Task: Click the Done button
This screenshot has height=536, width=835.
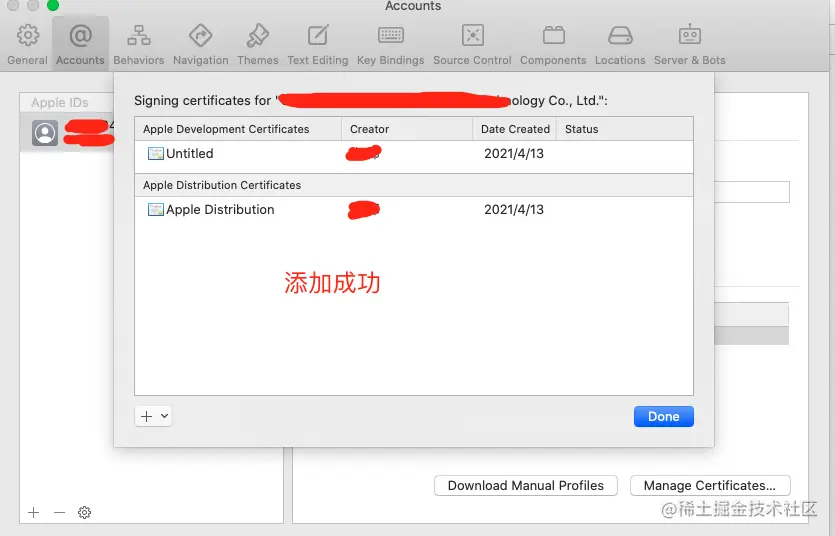Action: click(664, 416)
